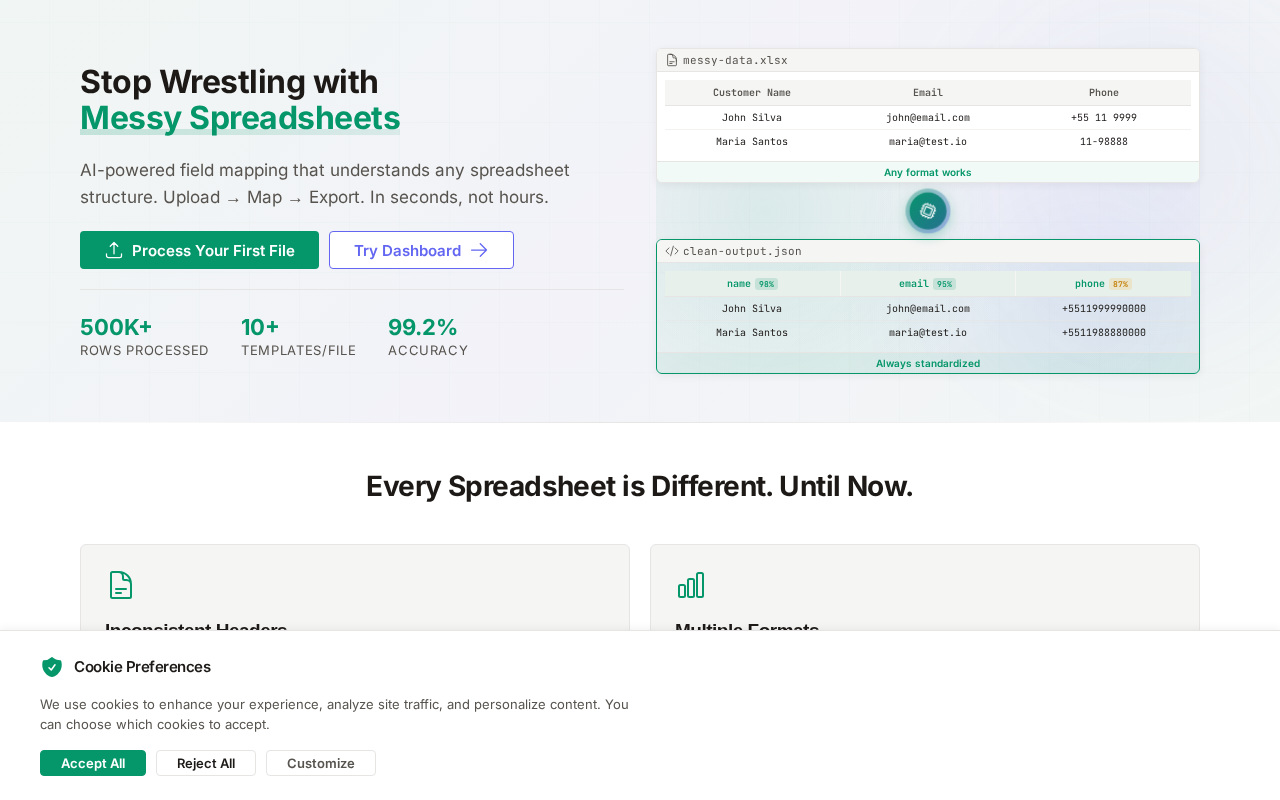Viewport: 1280px width, 800px height.
Task: Click the 87% confidence badge on phone column
Action: [1120, 284]
